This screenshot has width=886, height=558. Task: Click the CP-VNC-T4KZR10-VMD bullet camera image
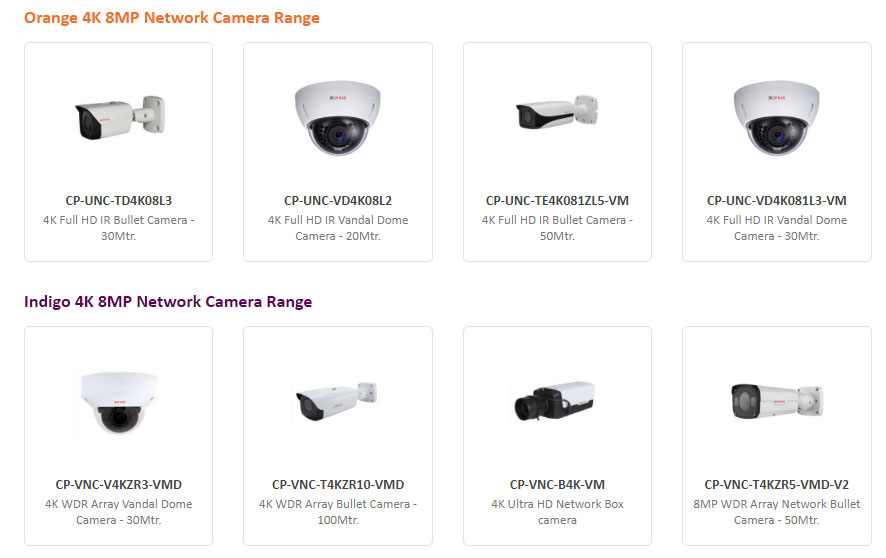pyautogui.click(x=337, y=401)
